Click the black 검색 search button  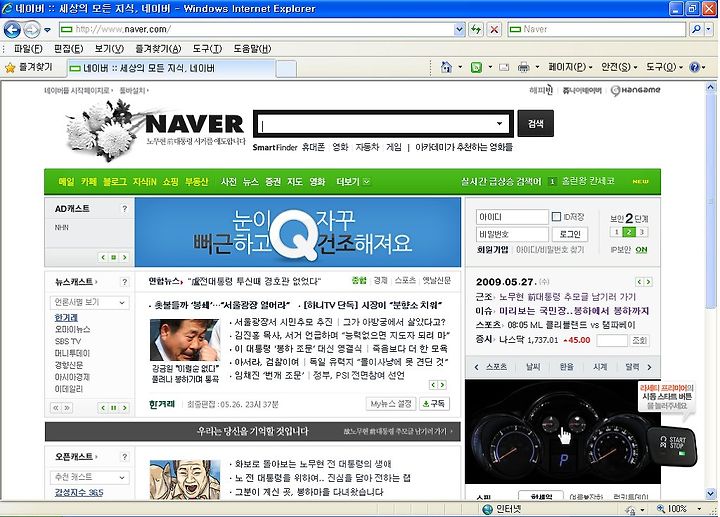click(x=535, y=124)
